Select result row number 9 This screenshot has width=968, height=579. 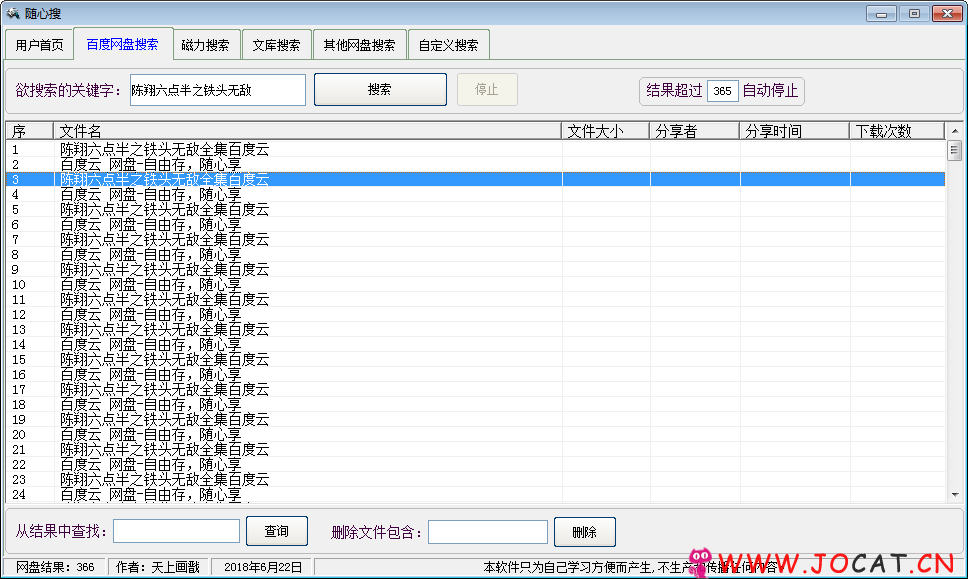click(x=475, y=269)
